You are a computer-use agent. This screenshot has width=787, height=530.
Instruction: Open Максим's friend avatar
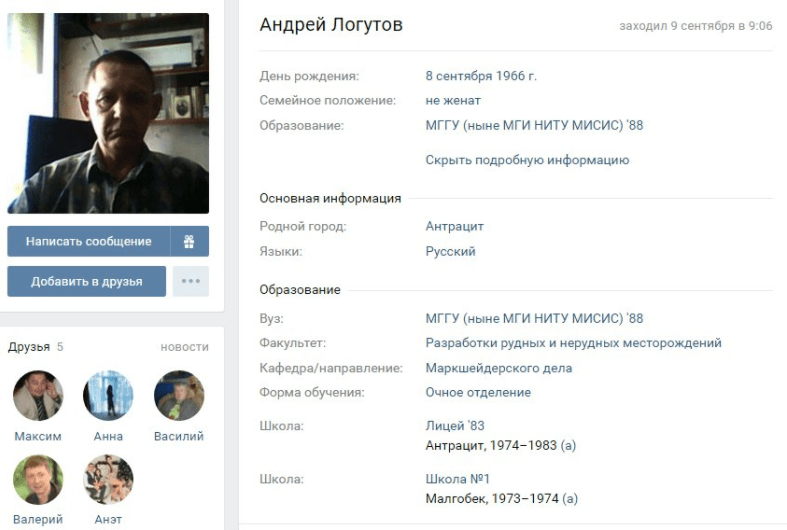pyautogui.click(x=38, y=395)
